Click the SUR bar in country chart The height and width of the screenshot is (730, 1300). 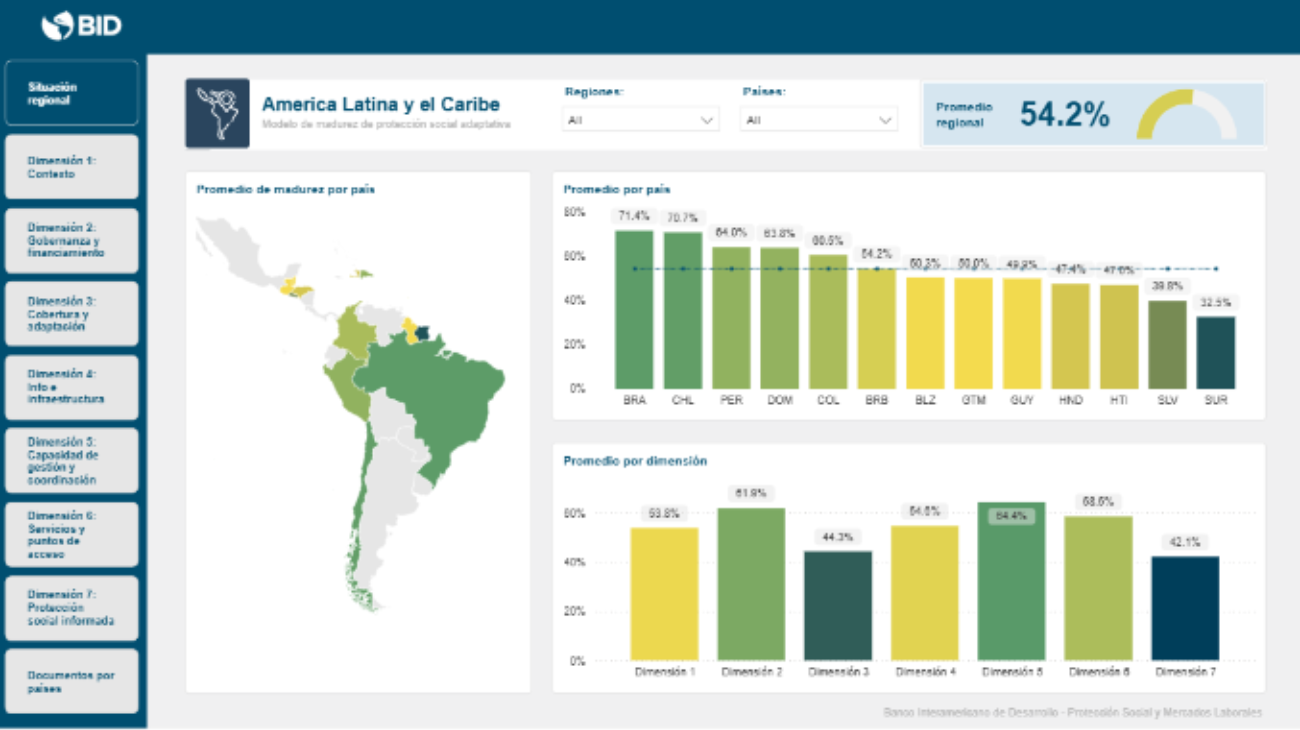[x=1215, y=353]
